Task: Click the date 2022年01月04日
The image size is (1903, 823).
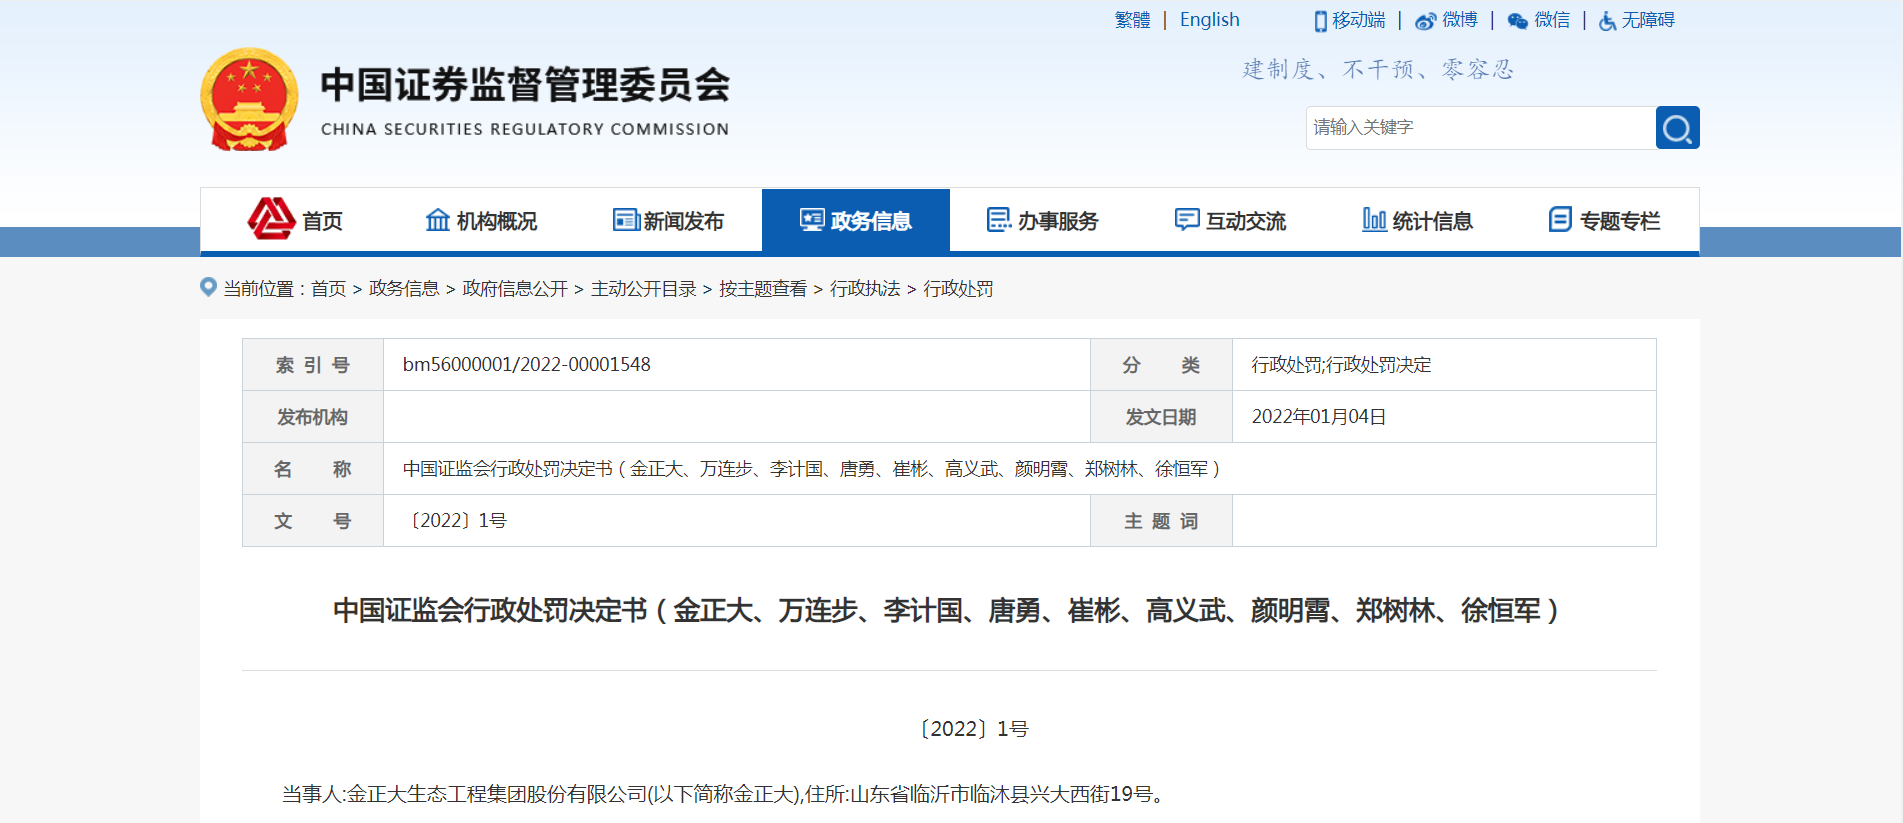Action: click(x=1319, y=417)
